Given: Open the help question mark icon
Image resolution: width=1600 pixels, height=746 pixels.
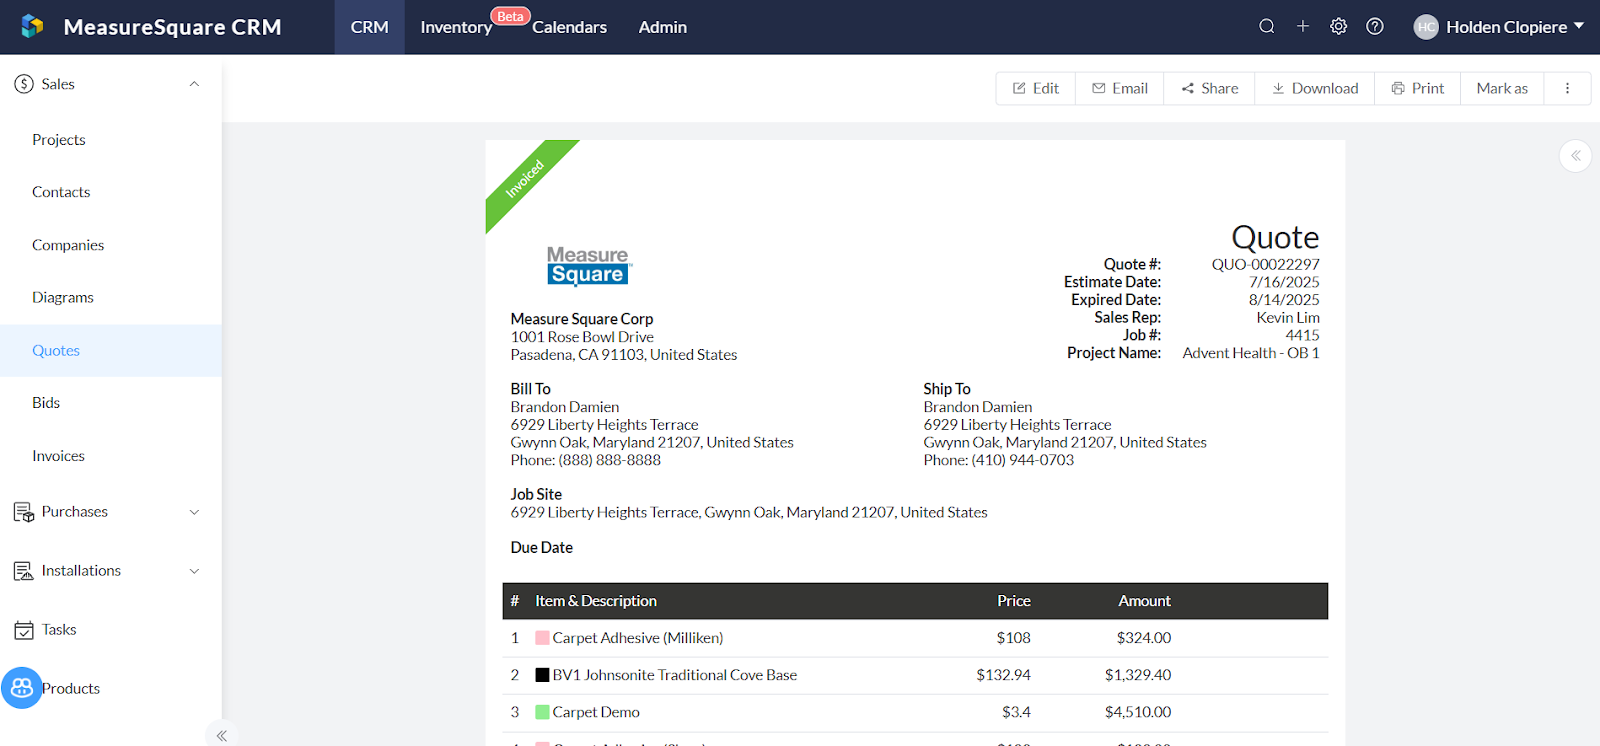Looking at the screenshot, I should coord(1375,27).
